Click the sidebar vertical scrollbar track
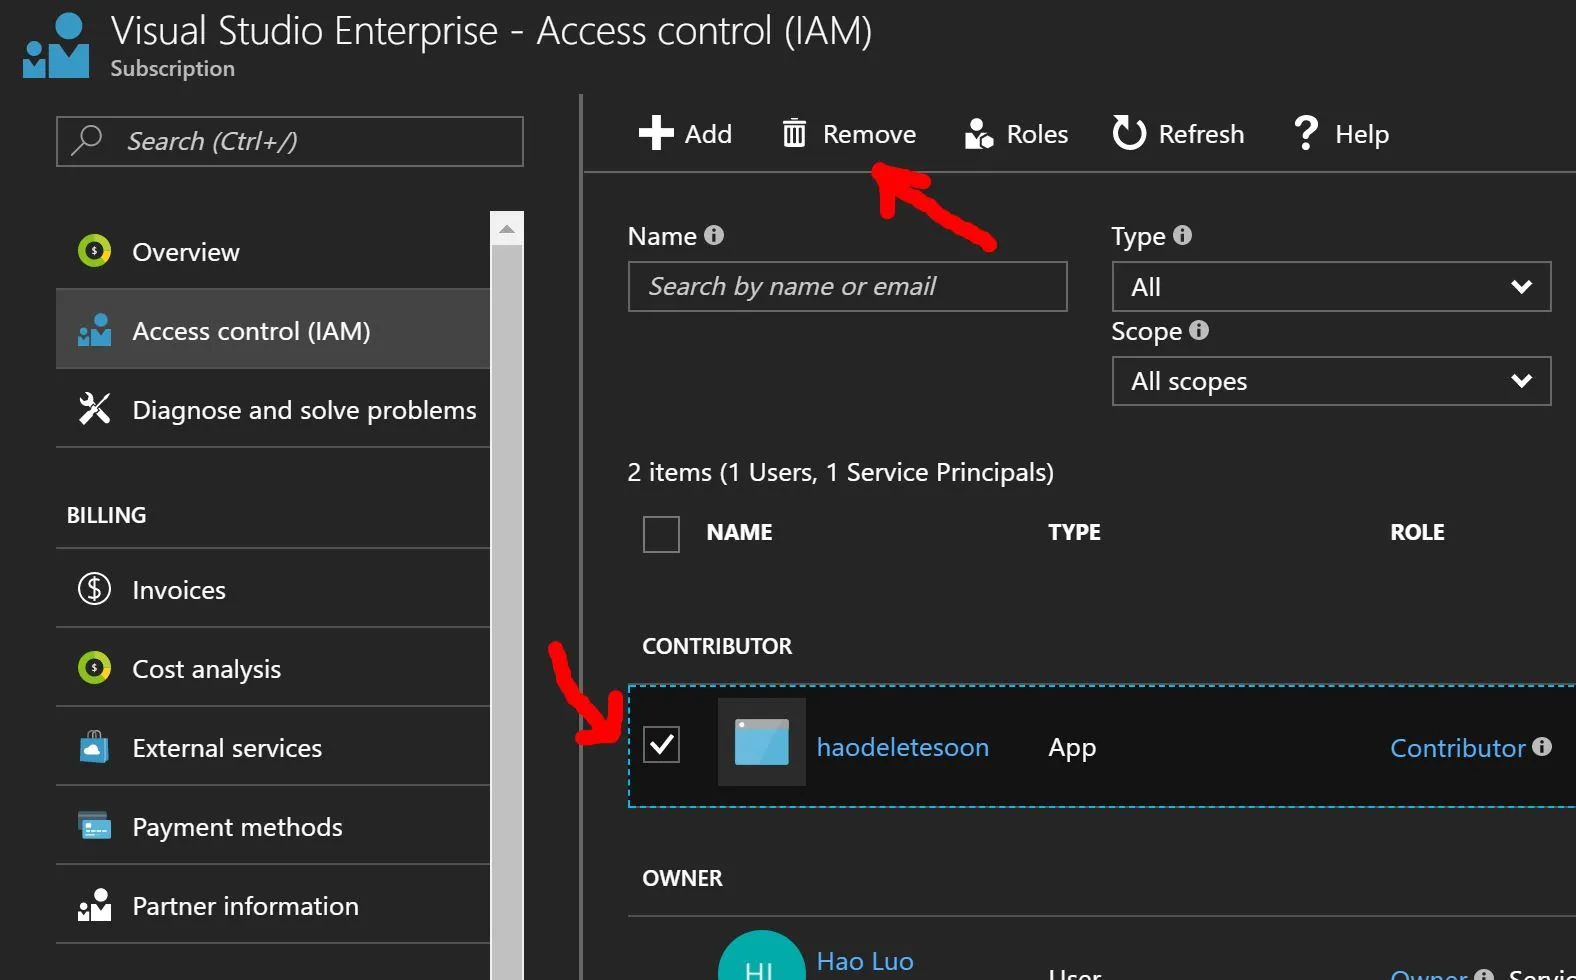The width and height of the screenshot is (1576, 980). pyautogui.click(x=507, y=612)
